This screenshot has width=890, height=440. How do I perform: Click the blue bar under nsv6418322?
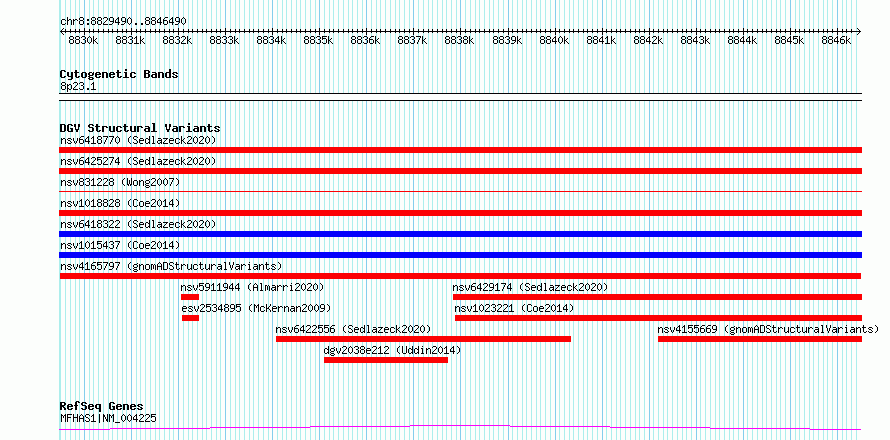[x=461, y=234]
